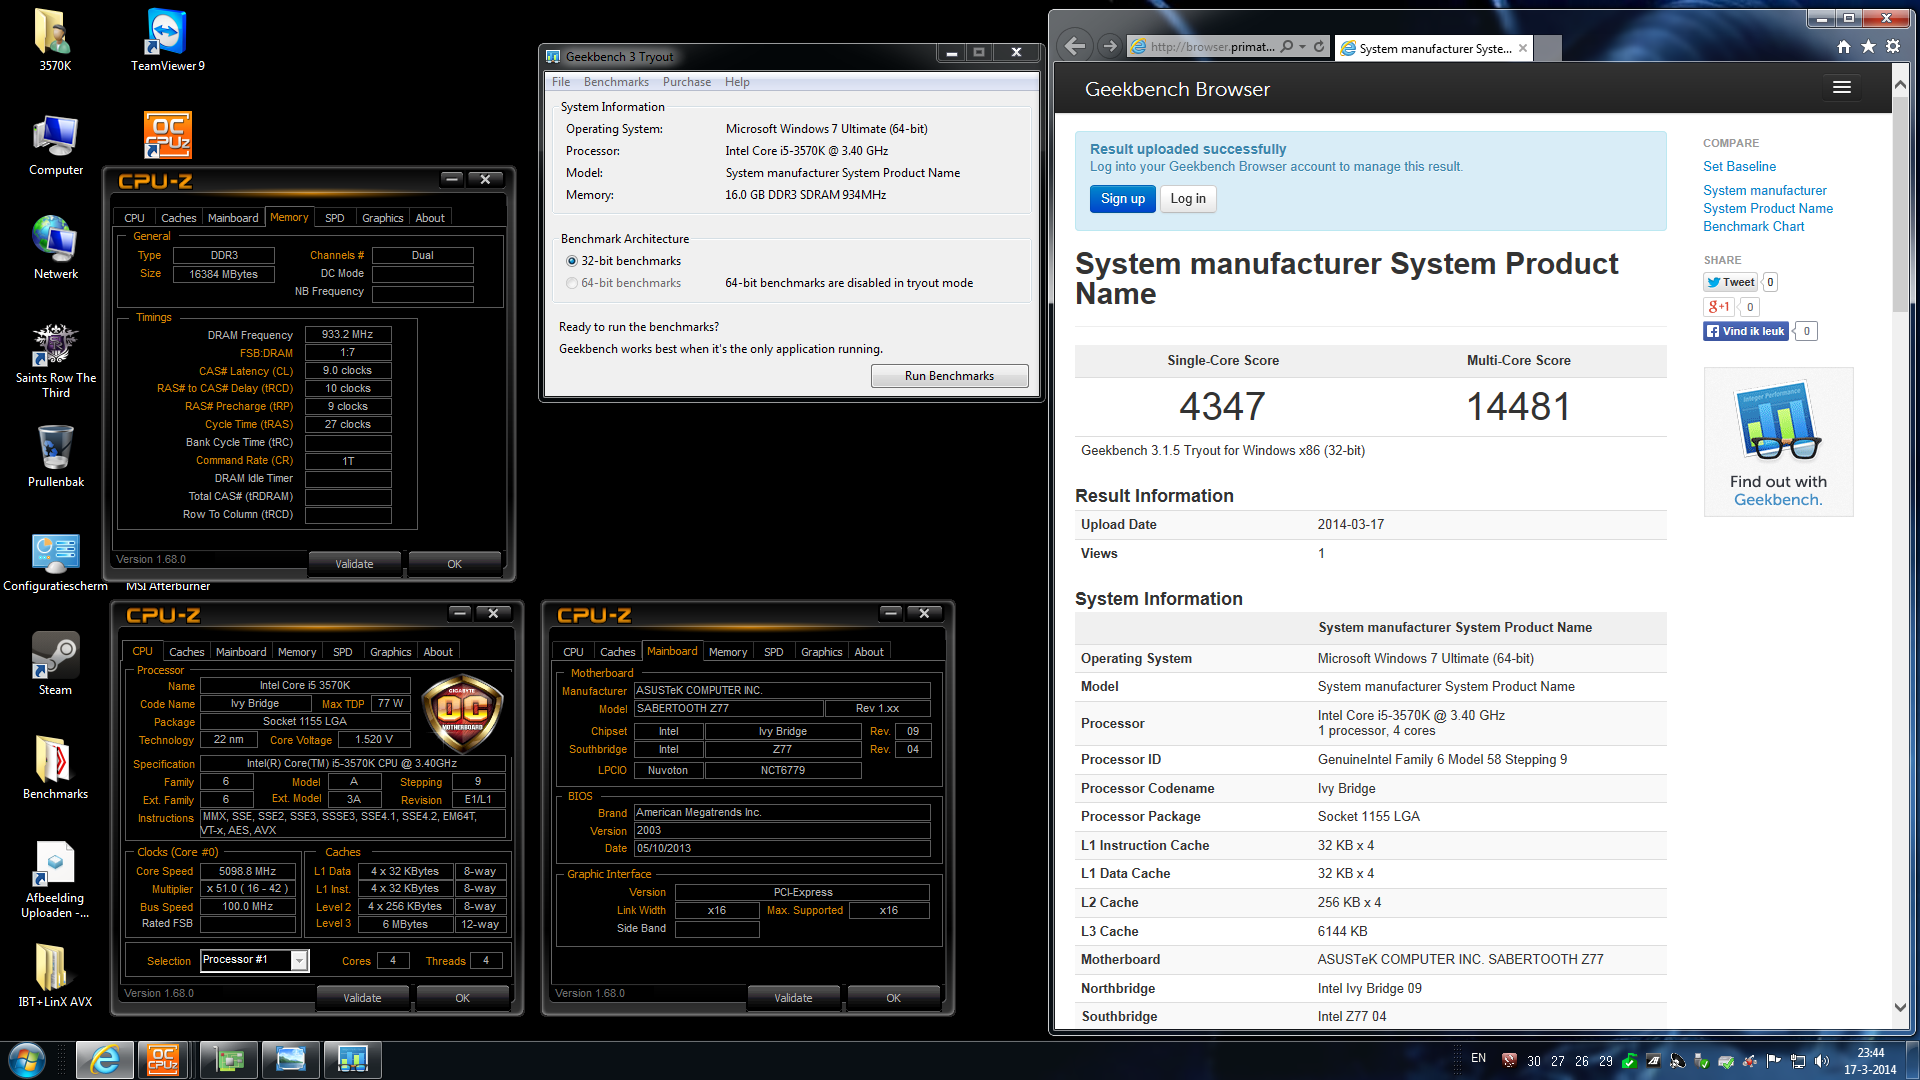The width and height of the screenshot is (1920, 1080).
Task: Click the Geekbench Browser title link
Action: (1177, 89)
